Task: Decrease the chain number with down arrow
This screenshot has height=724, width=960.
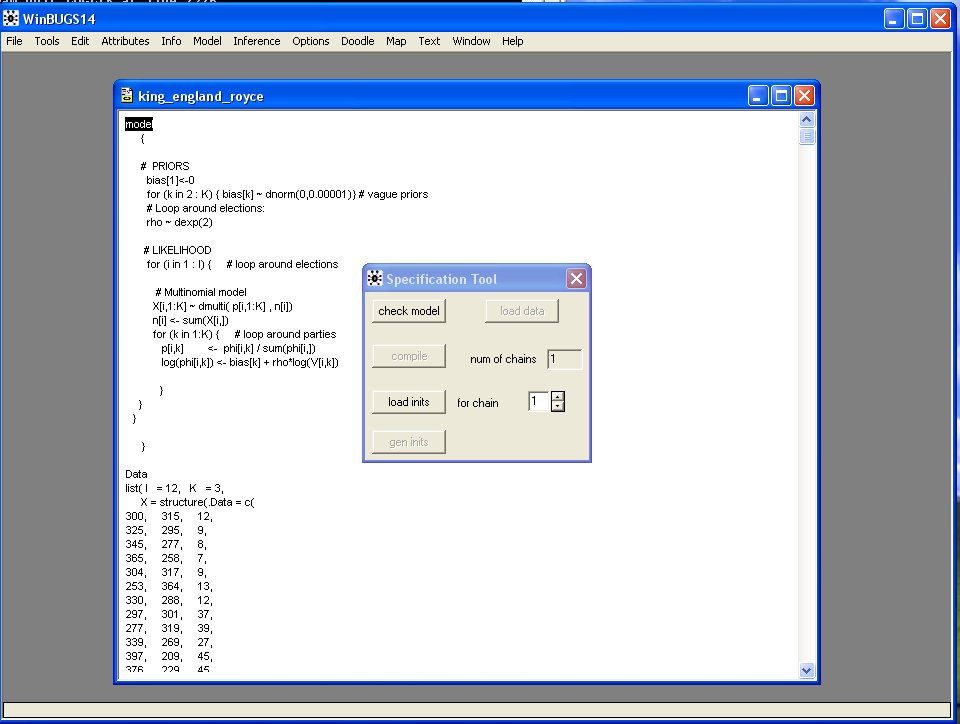Action: 558,406
